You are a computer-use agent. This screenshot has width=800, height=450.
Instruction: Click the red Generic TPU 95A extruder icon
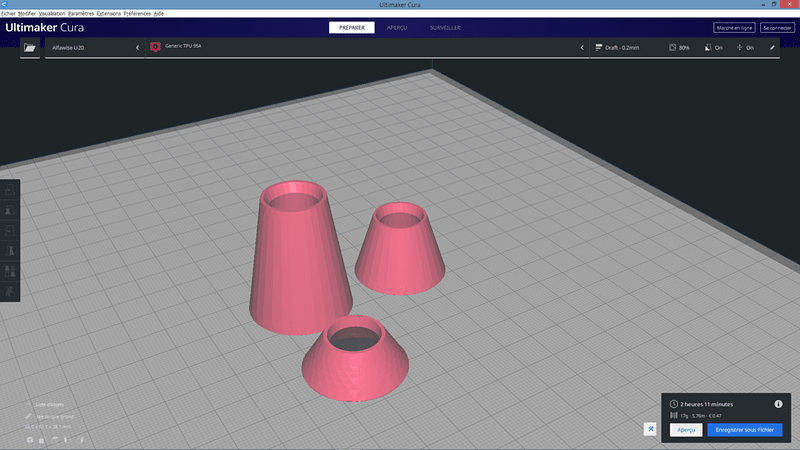pyautogui.click(x=156, y=47)
